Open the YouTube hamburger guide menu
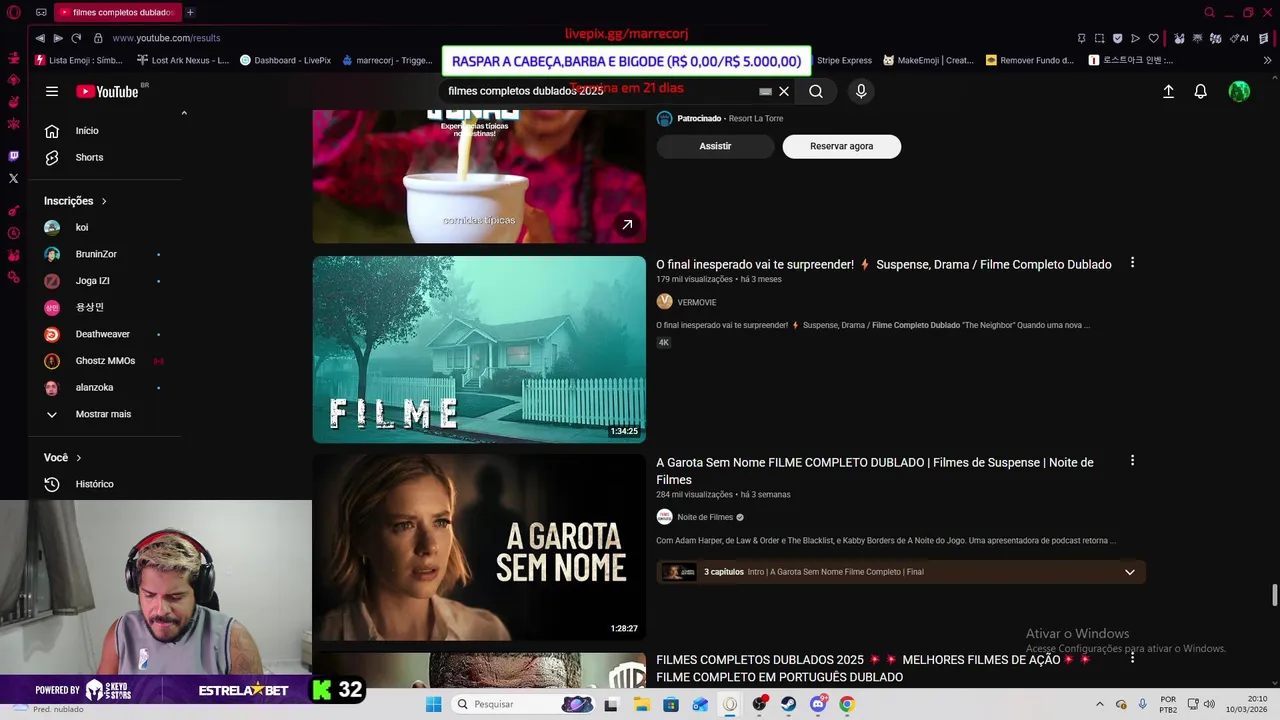This screenshot has width=1280, height=720. click(52, 91)
